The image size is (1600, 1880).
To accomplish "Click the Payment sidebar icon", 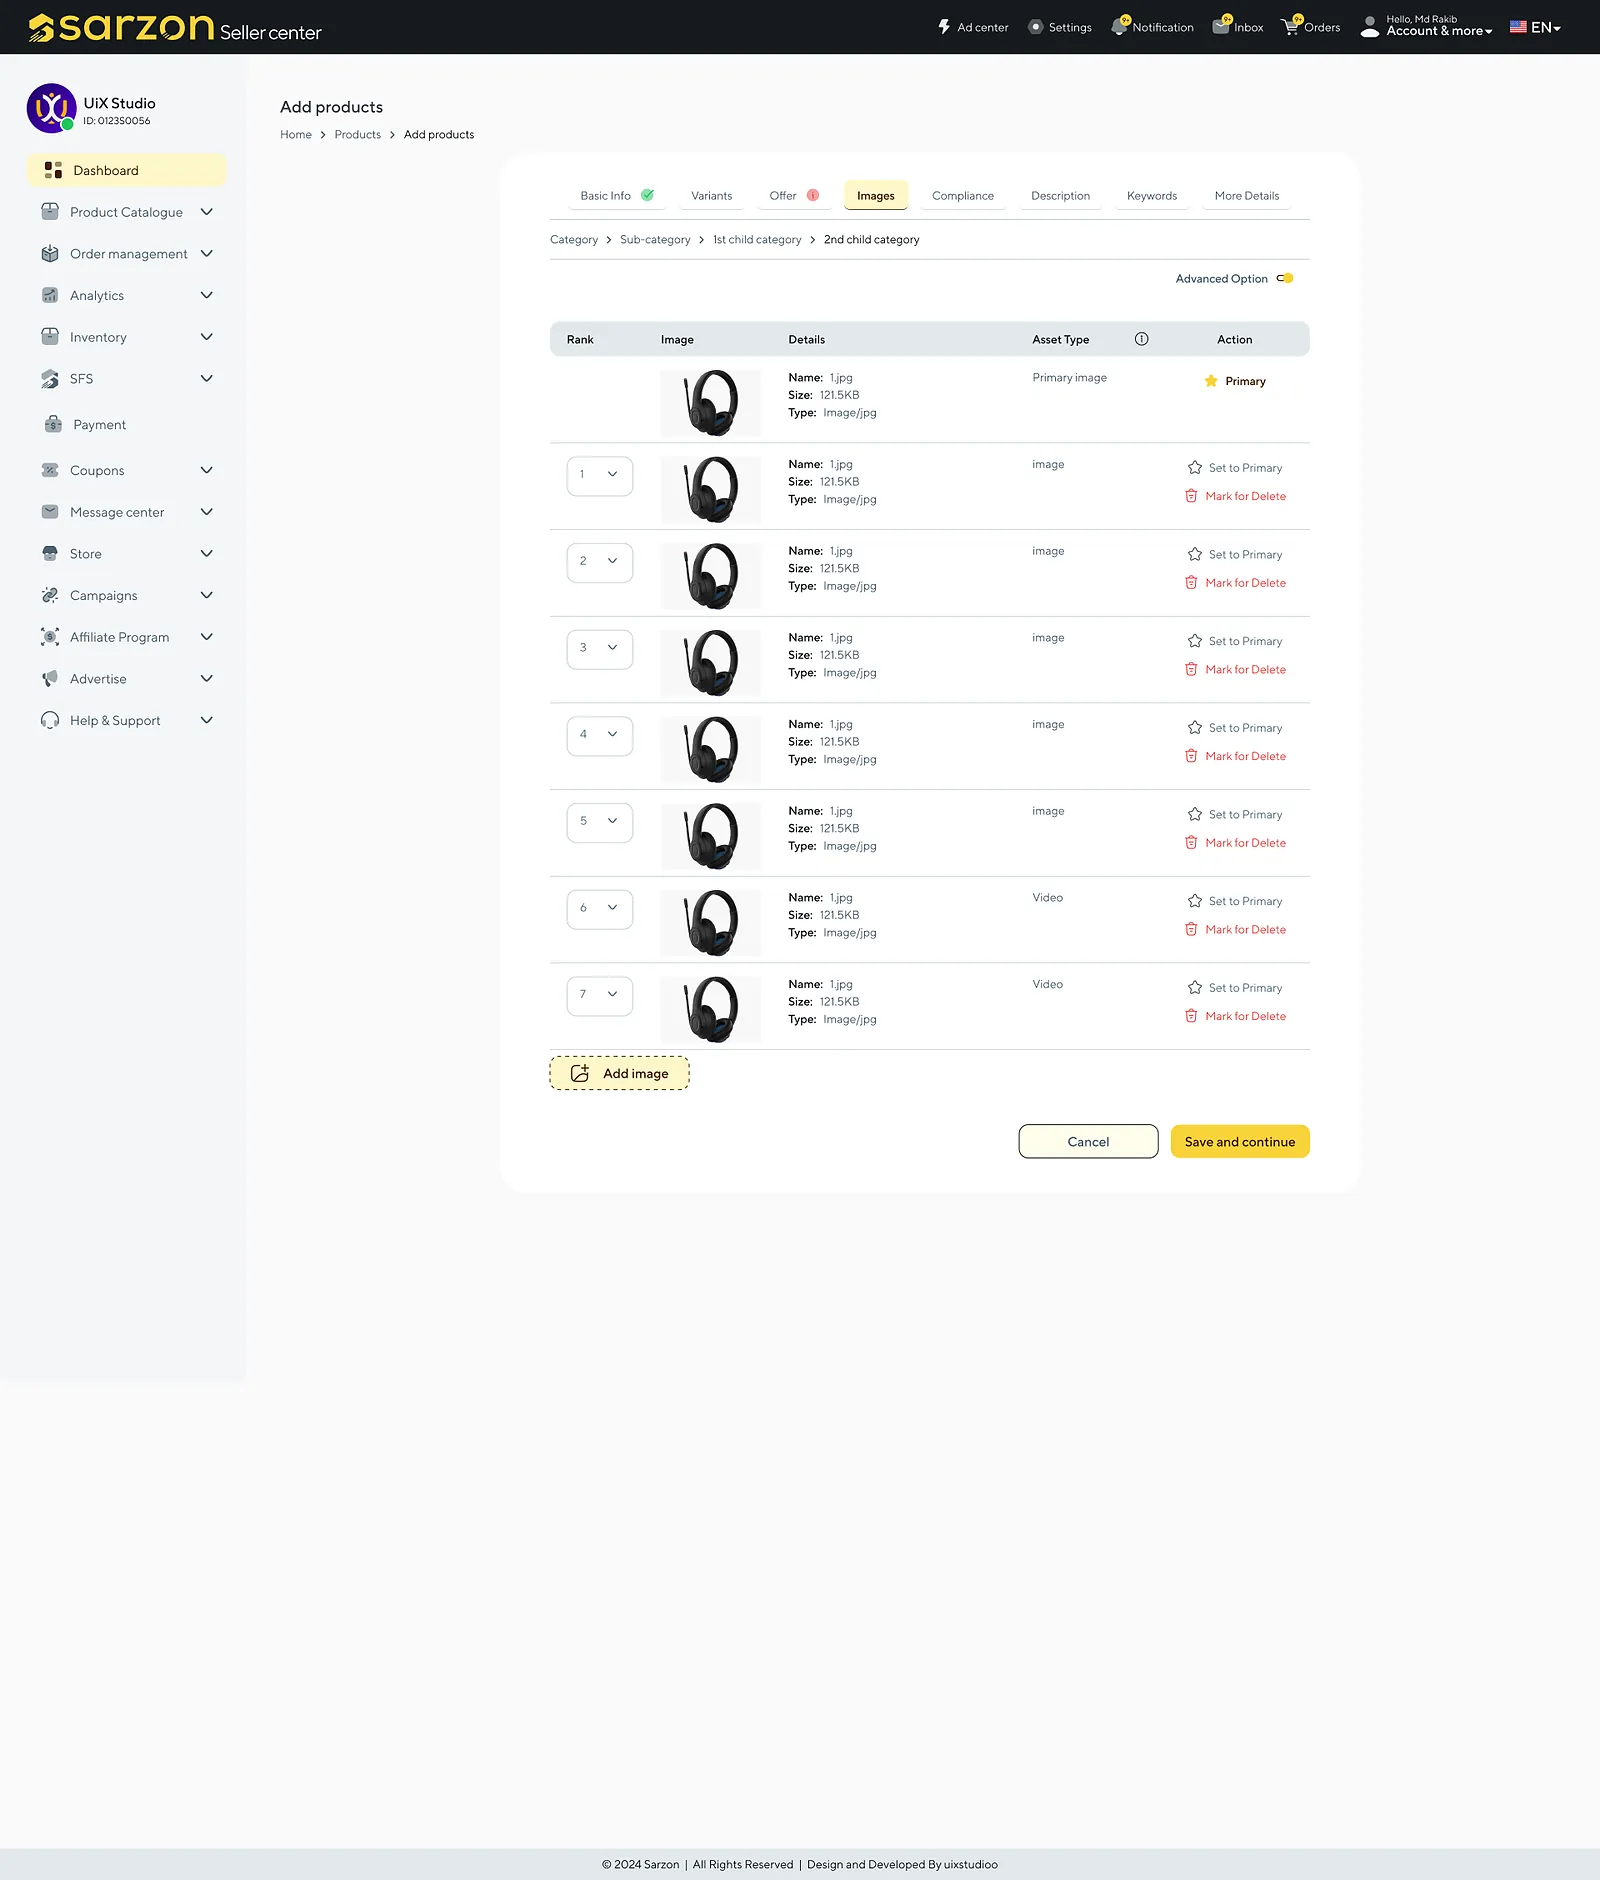I will (x=53, y=424).
